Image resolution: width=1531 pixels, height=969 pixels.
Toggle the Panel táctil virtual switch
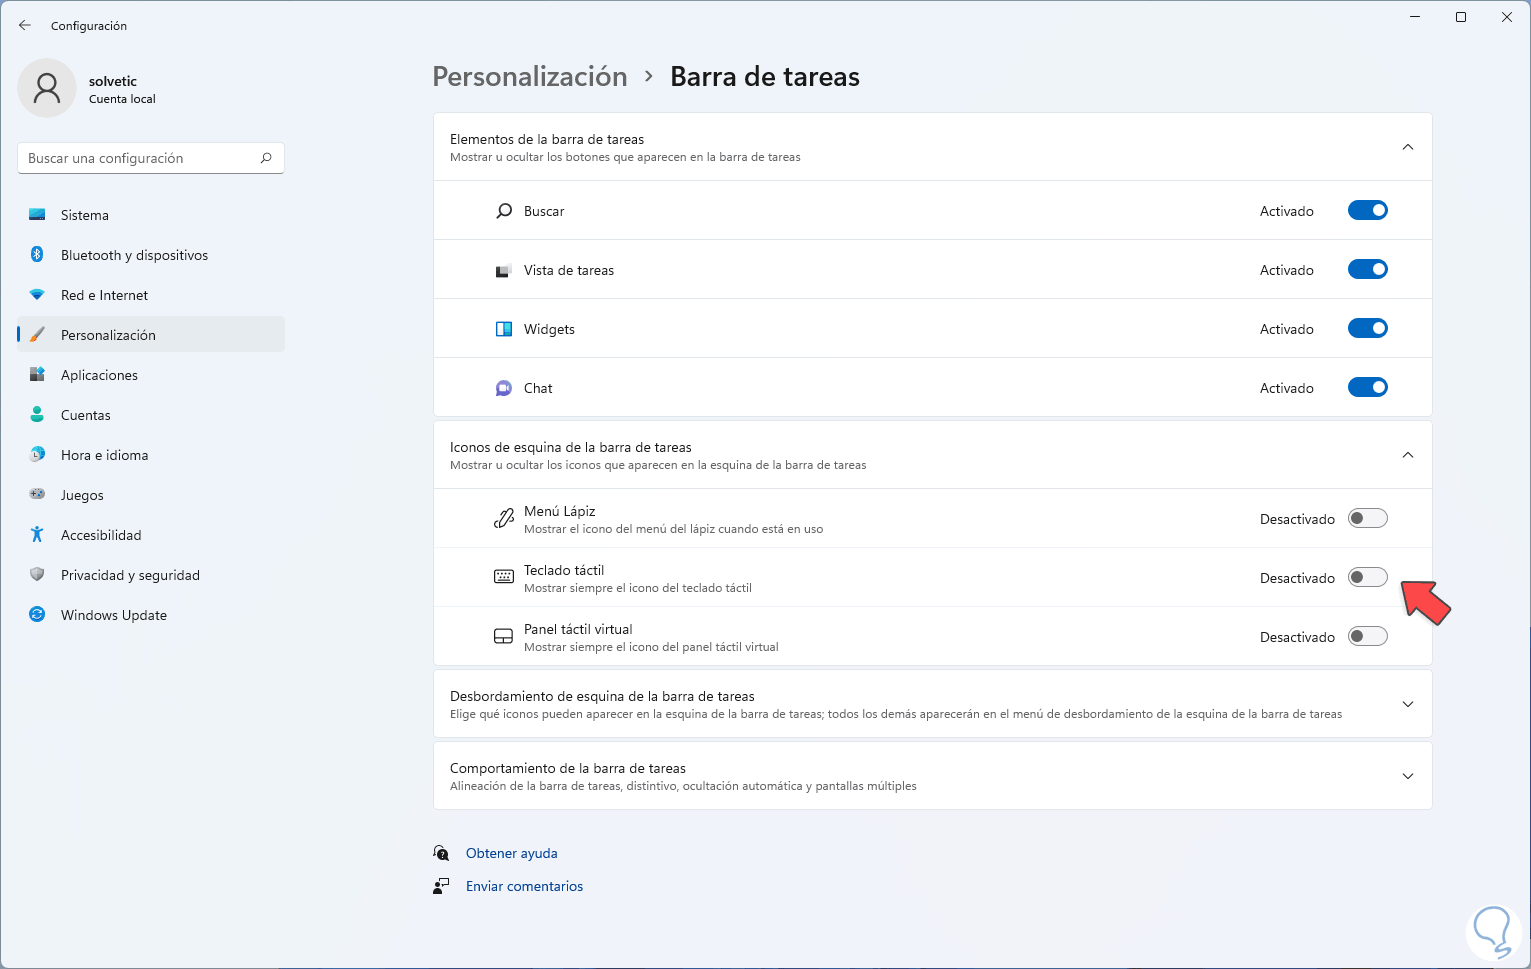pos(1367,637)
